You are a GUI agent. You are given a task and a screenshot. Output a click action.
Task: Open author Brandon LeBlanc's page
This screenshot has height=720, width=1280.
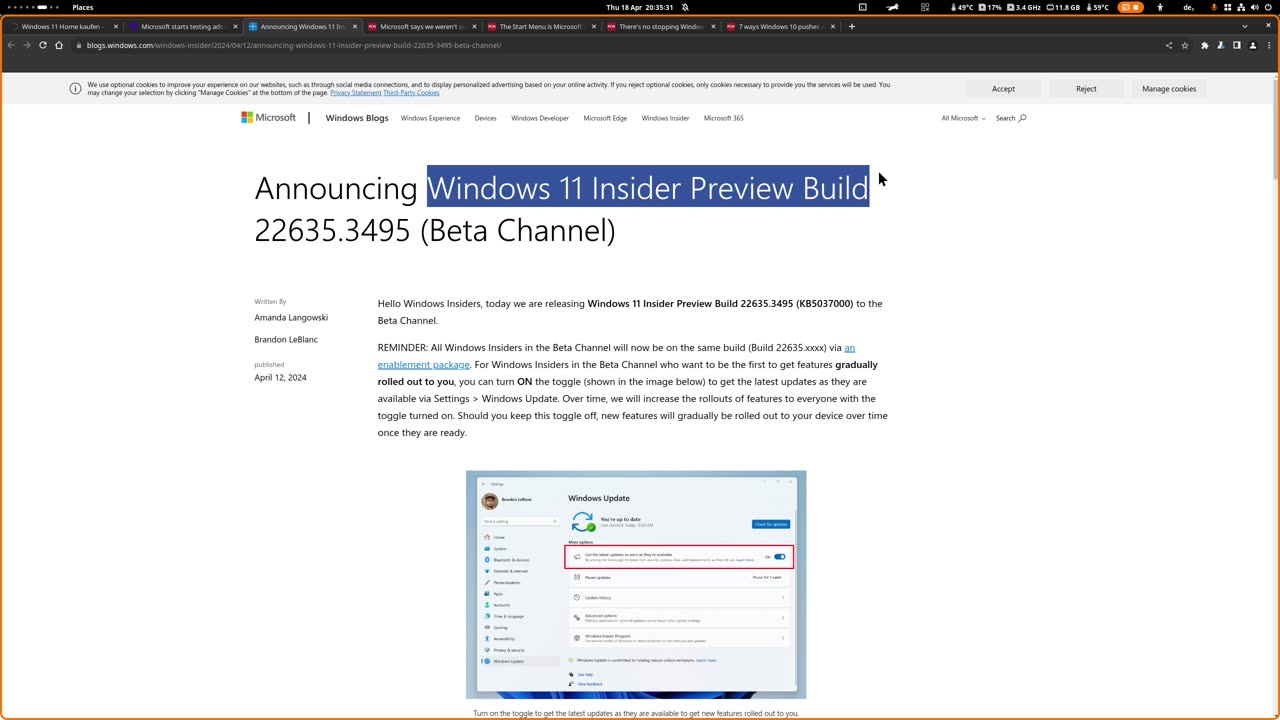[286, 340]
